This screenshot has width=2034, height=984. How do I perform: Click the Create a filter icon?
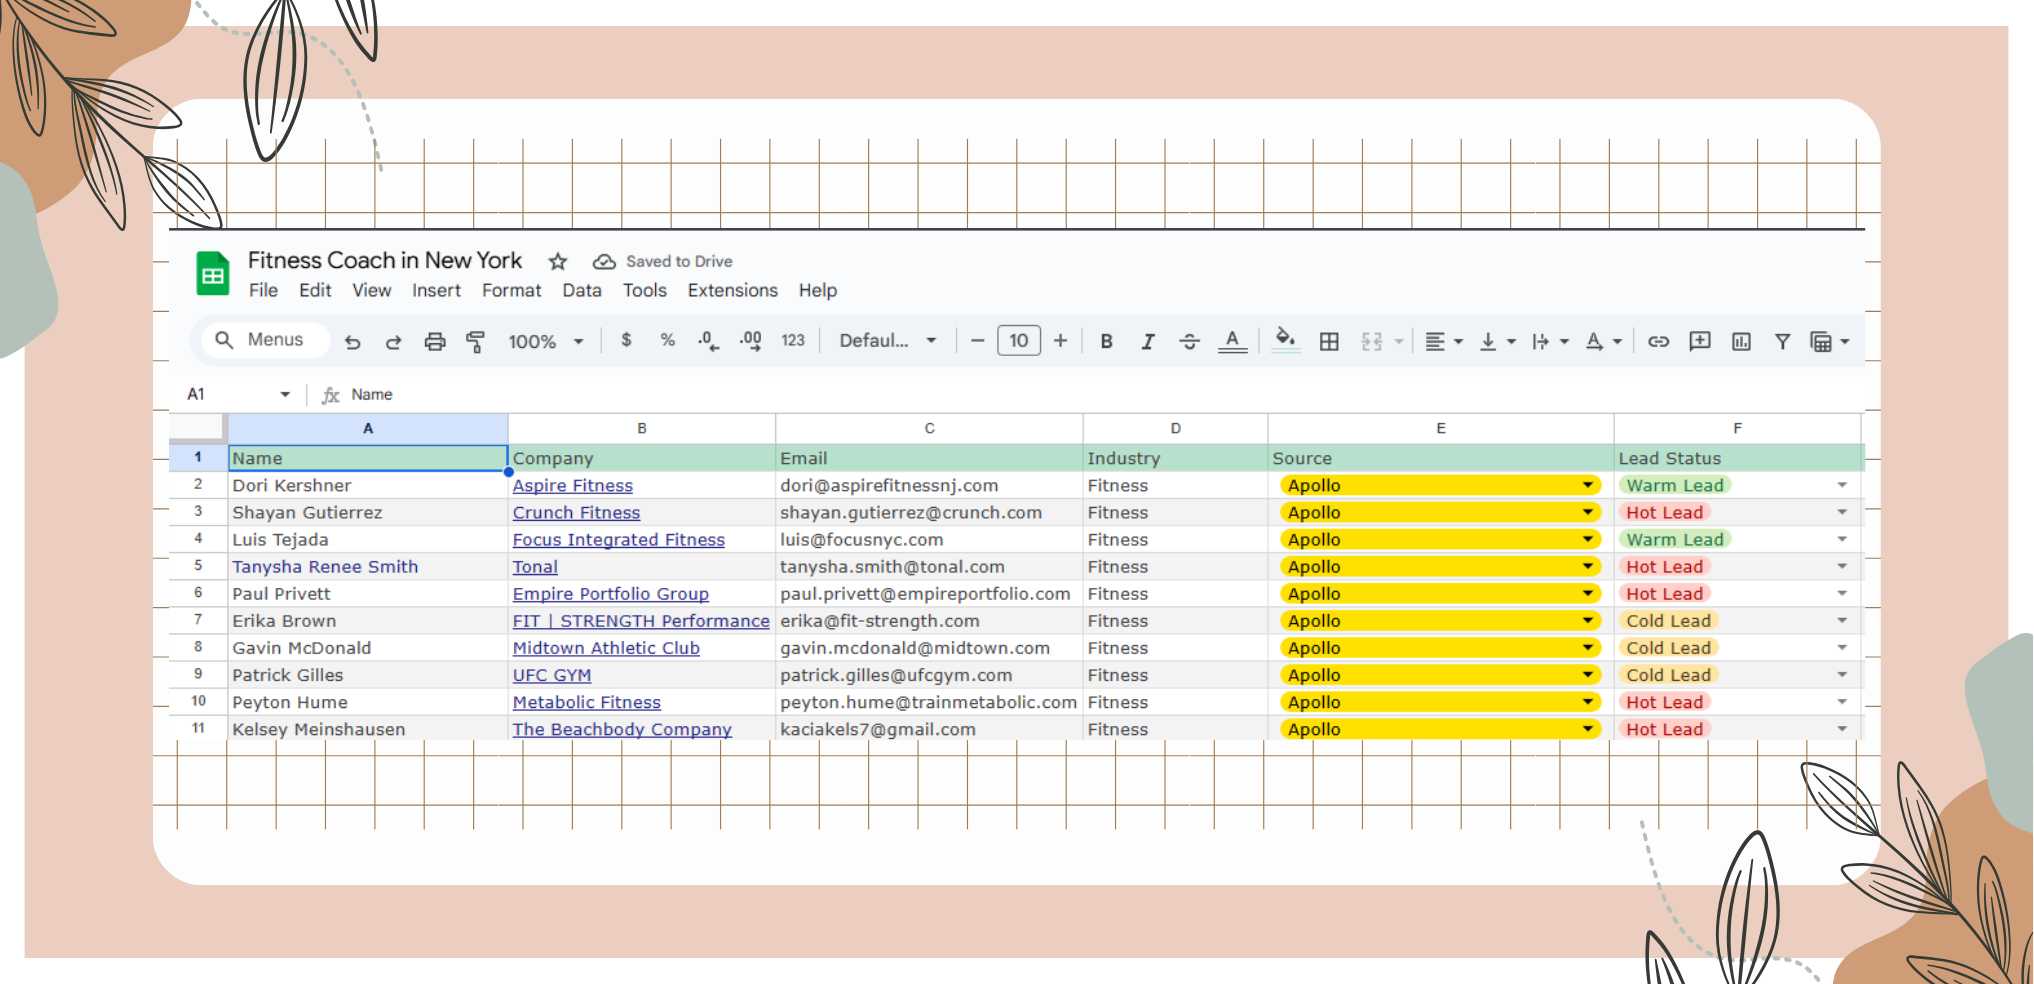[x=1782, y=342]
